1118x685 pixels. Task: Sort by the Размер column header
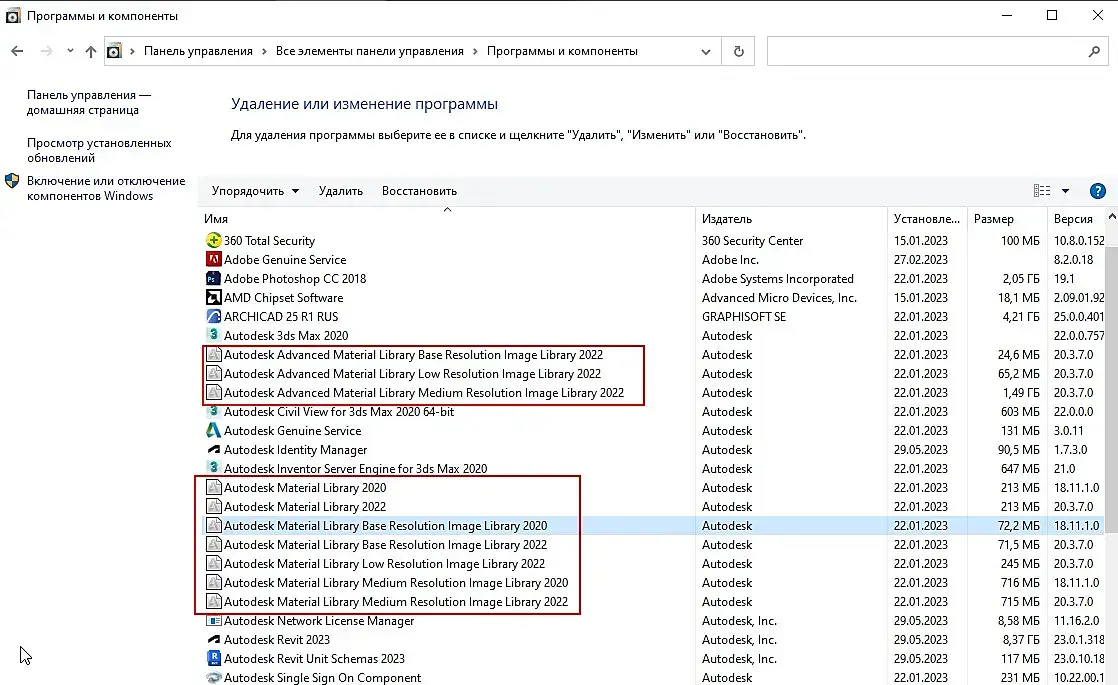[1007, 219]
